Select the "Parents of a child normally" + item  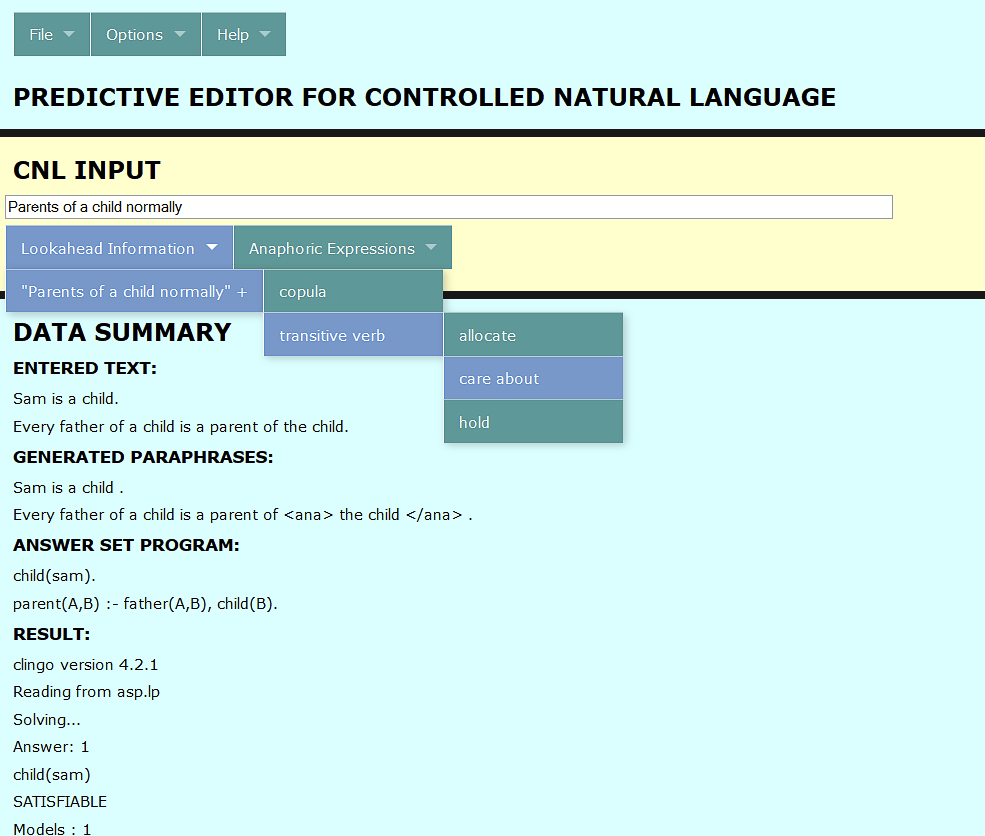pos(134,292)
